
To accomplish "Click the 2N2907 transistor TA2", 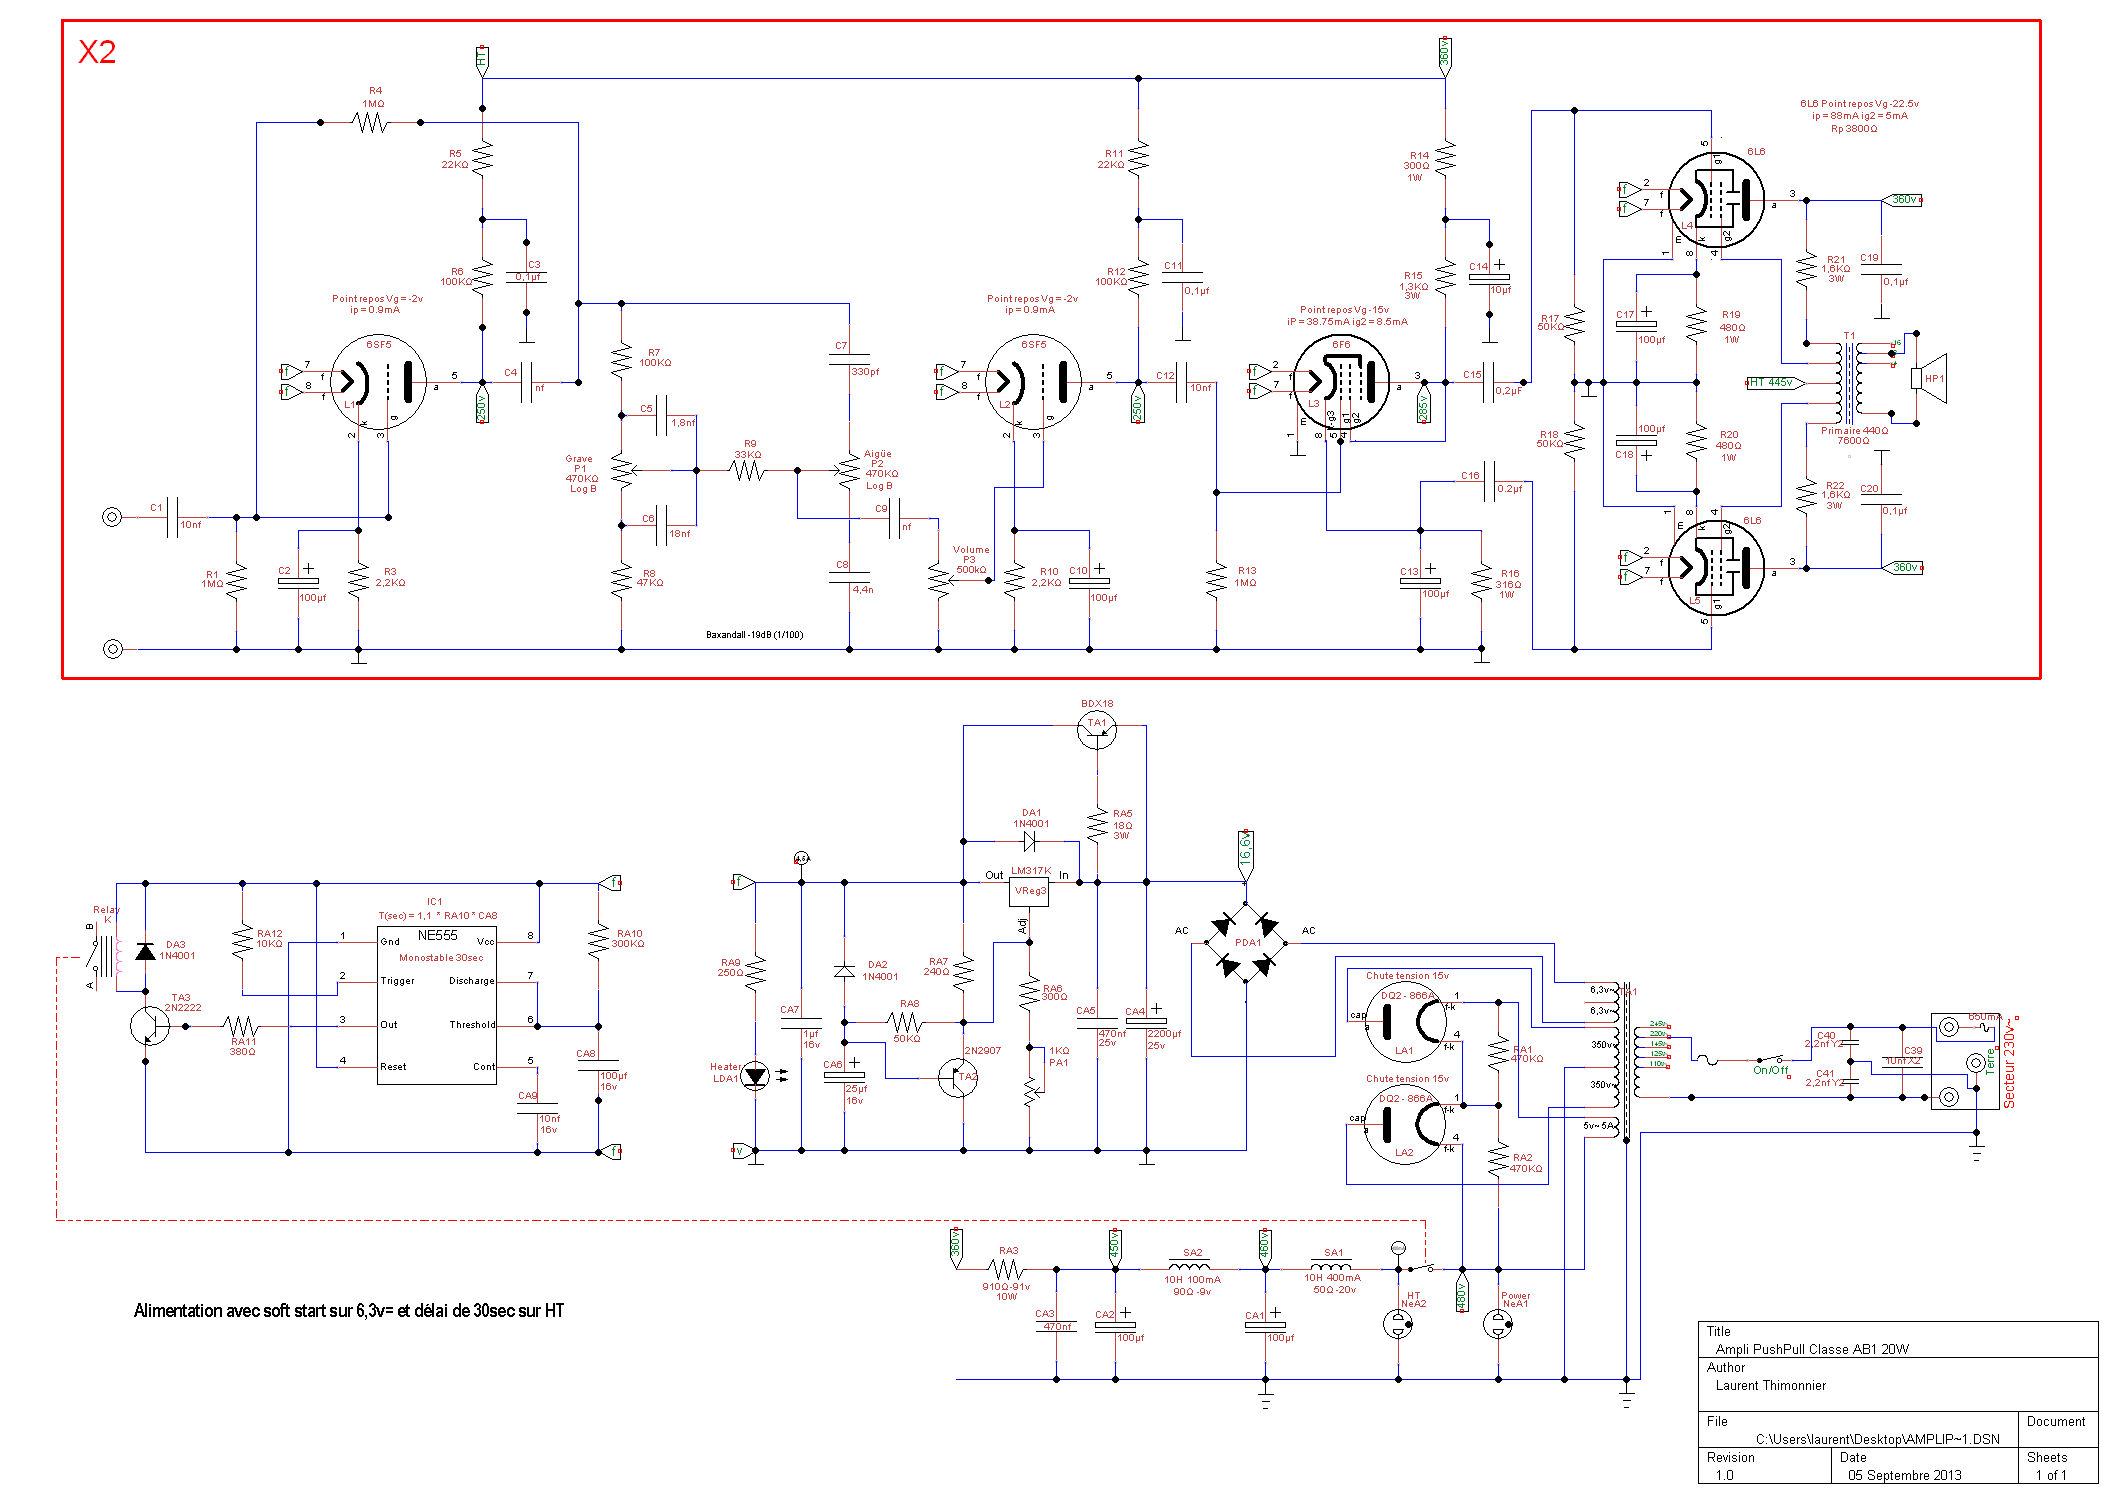I will pos(958,1077).
